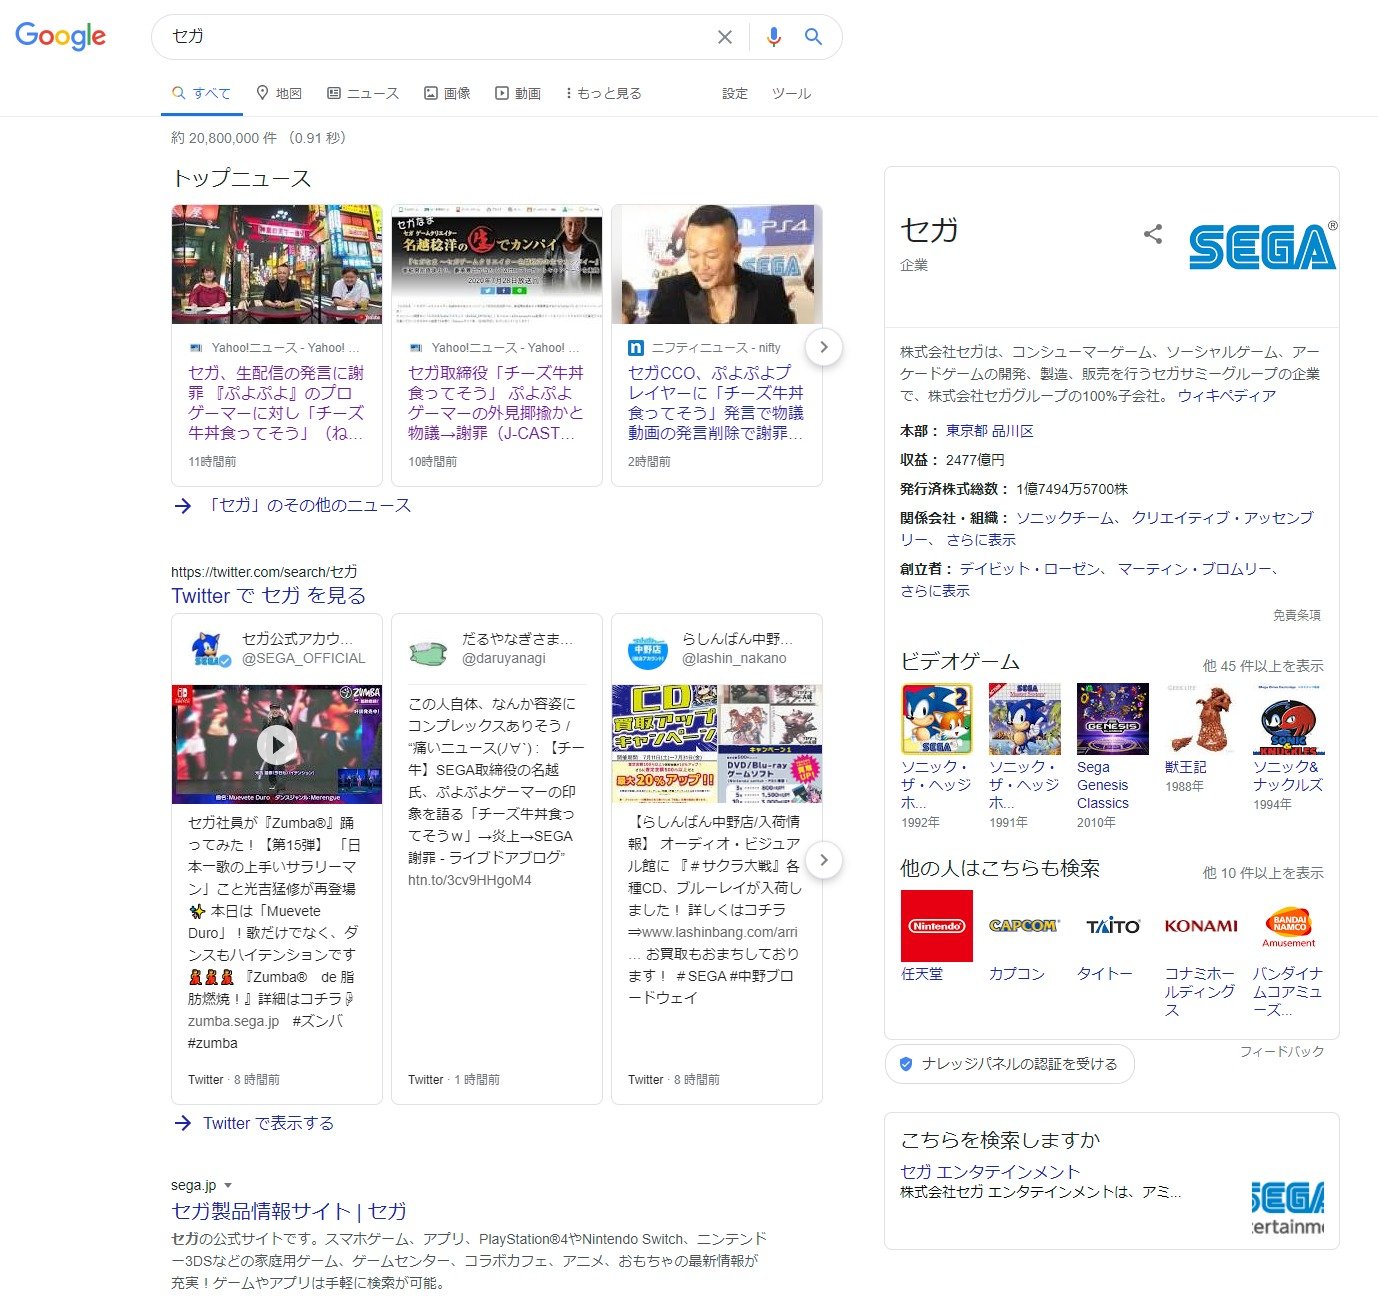Click ナレッジパネルの認証を受ける button

point(1010,1064)
